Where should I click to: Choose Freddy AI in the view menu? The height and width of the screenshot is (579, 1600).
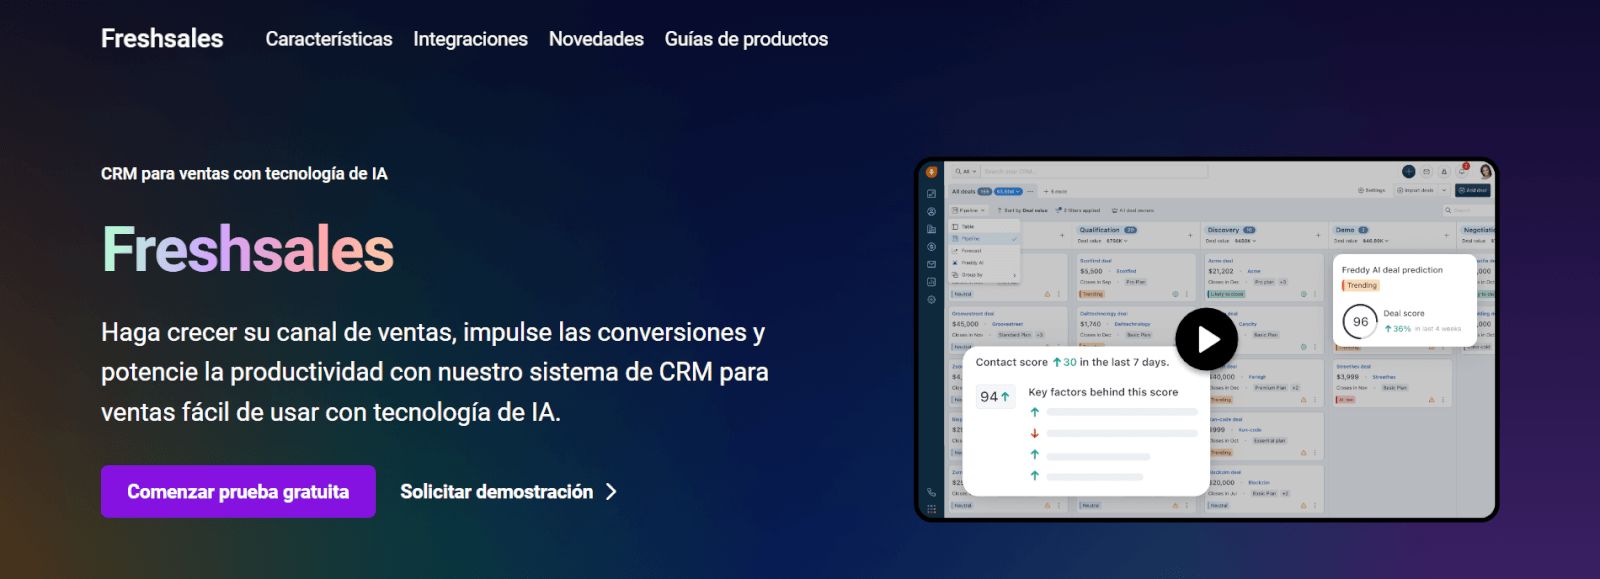coord(984,263)
